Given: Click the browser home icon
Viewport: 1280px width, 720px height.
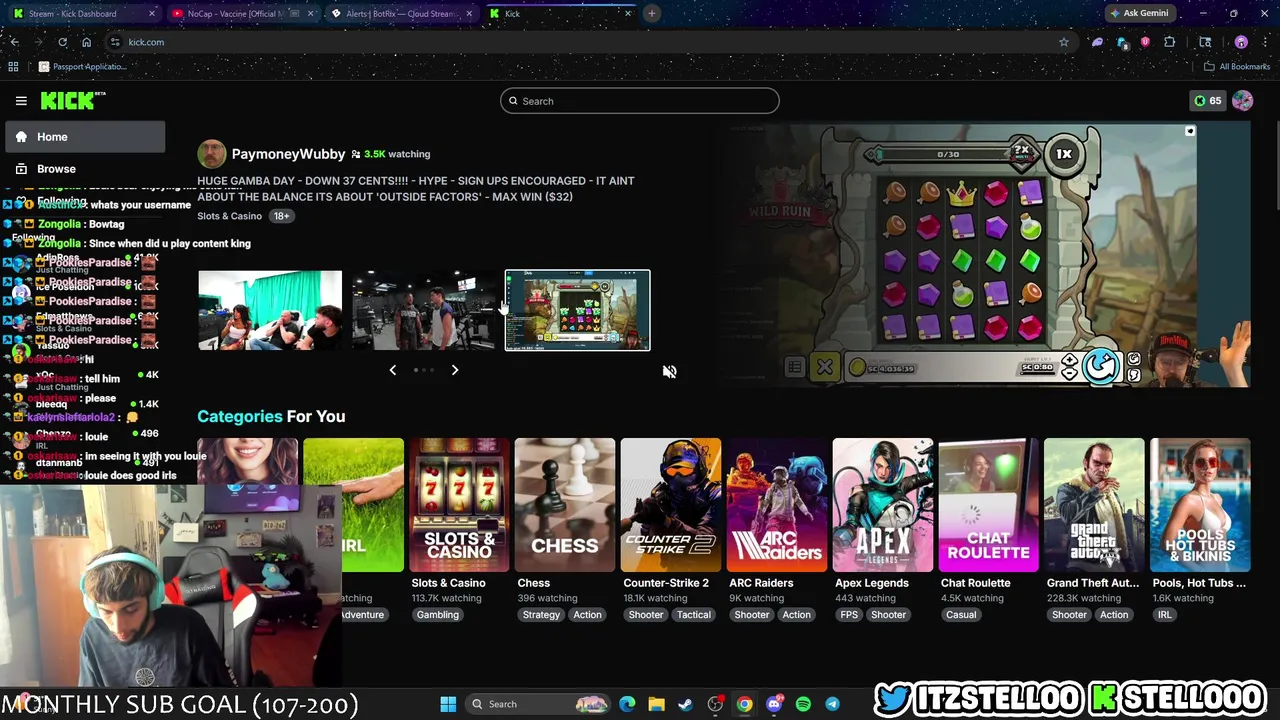Looking at the screenshot, I should tap(86, 42).
